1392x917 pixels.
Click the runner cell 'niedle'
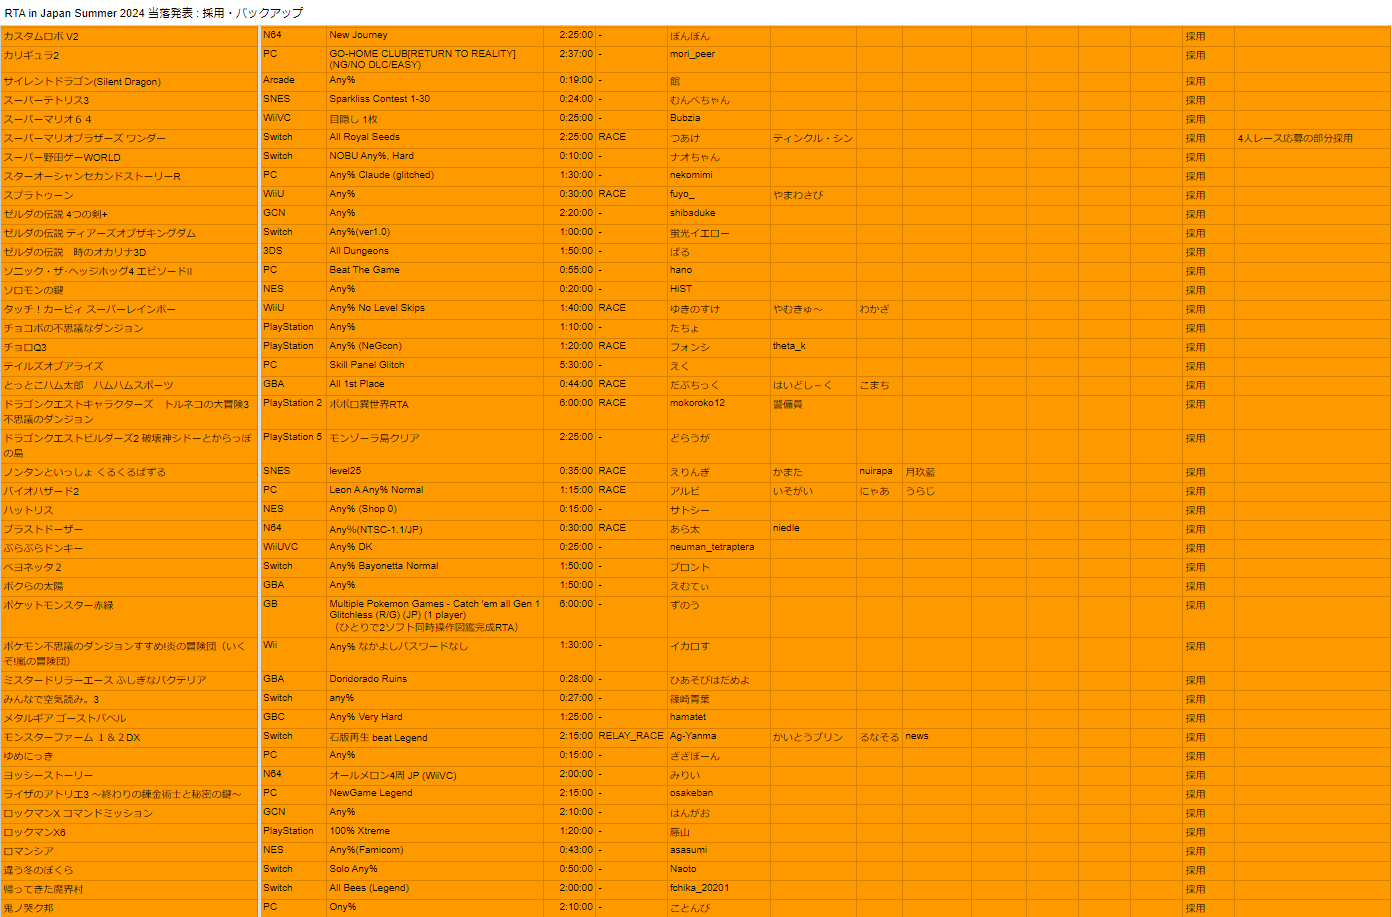(x=813, y=530)
